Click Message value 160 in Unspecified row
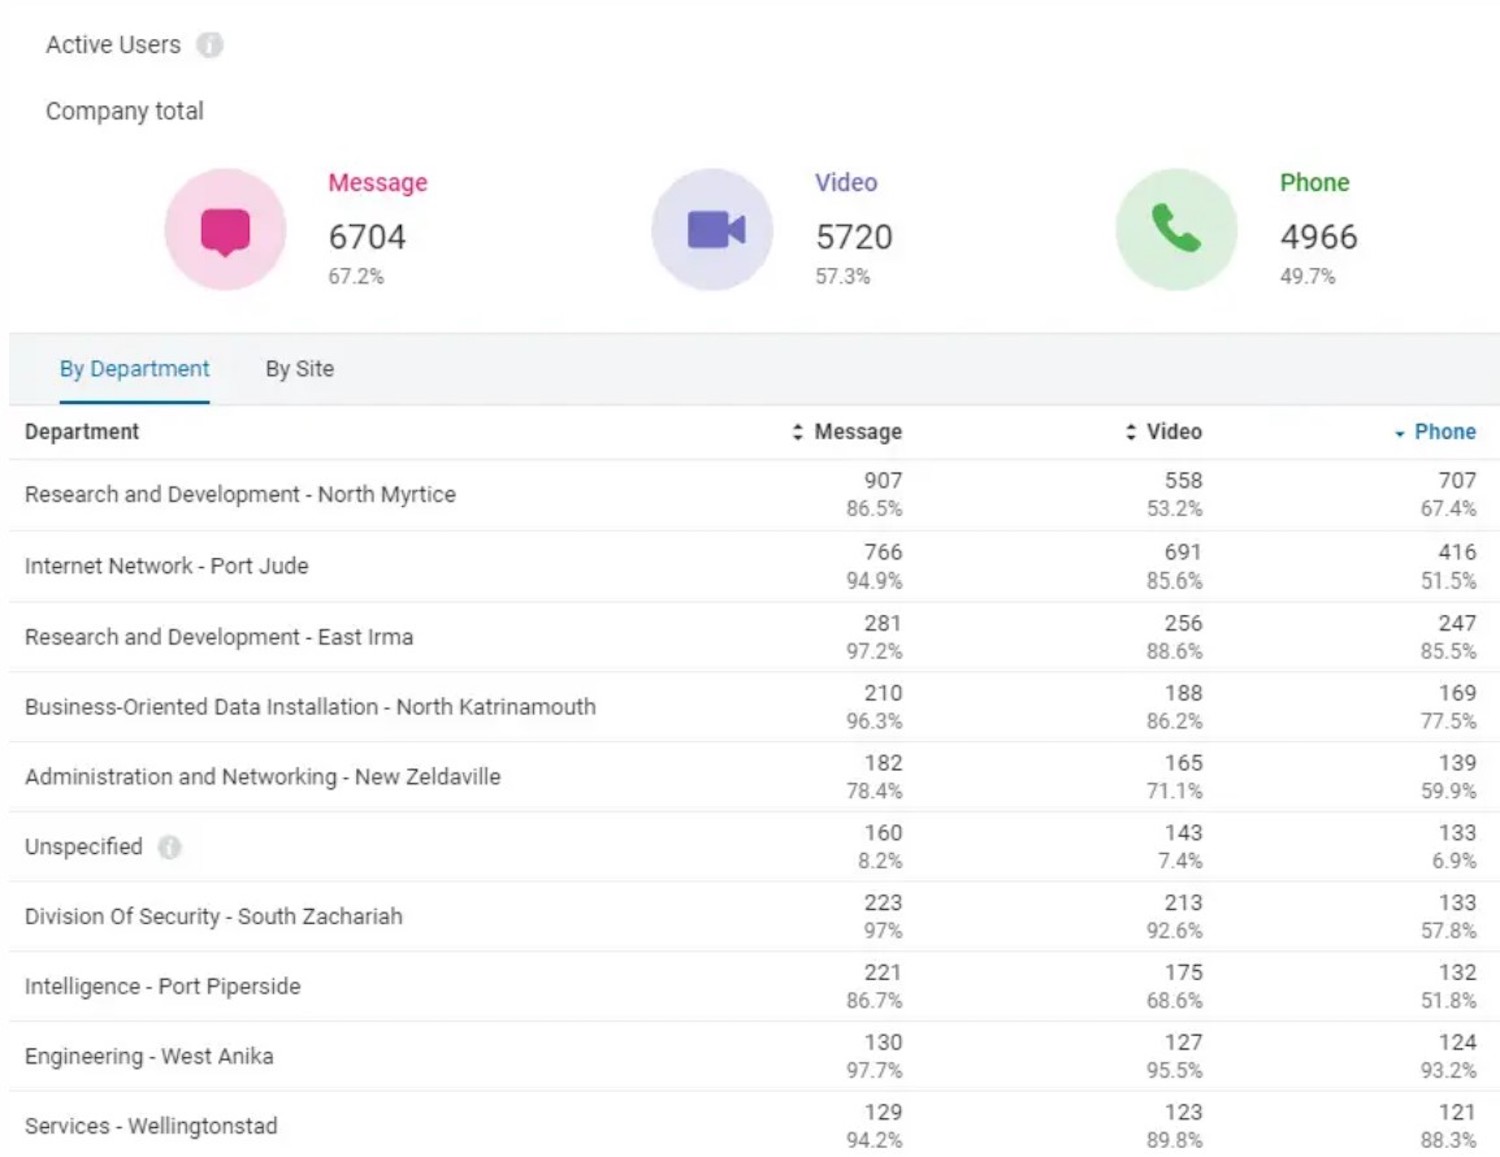Screen dimensions: 1500x1157 click(883, 833)
